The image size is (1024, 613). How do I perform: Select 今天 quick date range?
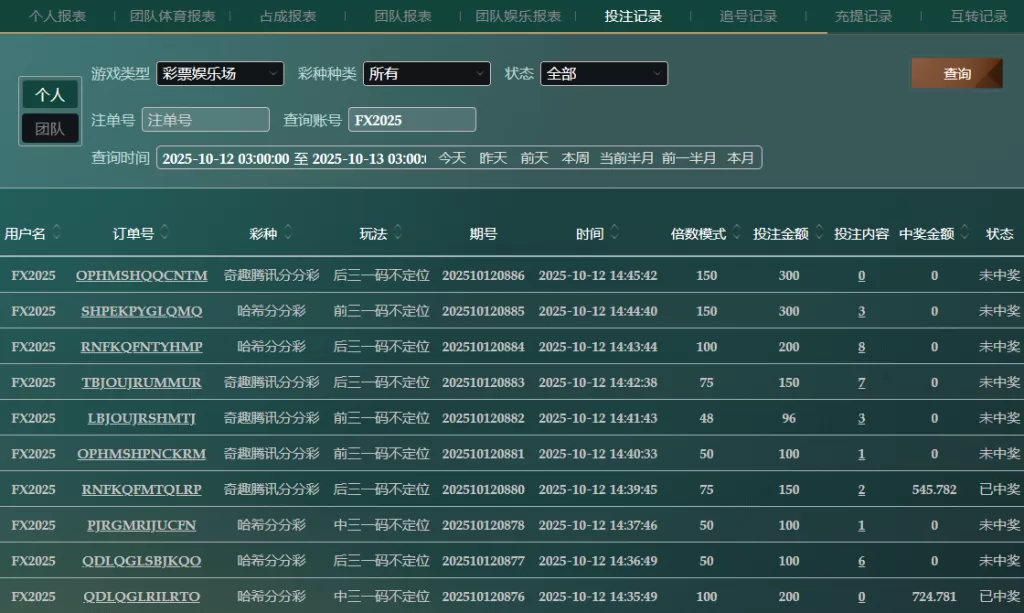[452, 158]
